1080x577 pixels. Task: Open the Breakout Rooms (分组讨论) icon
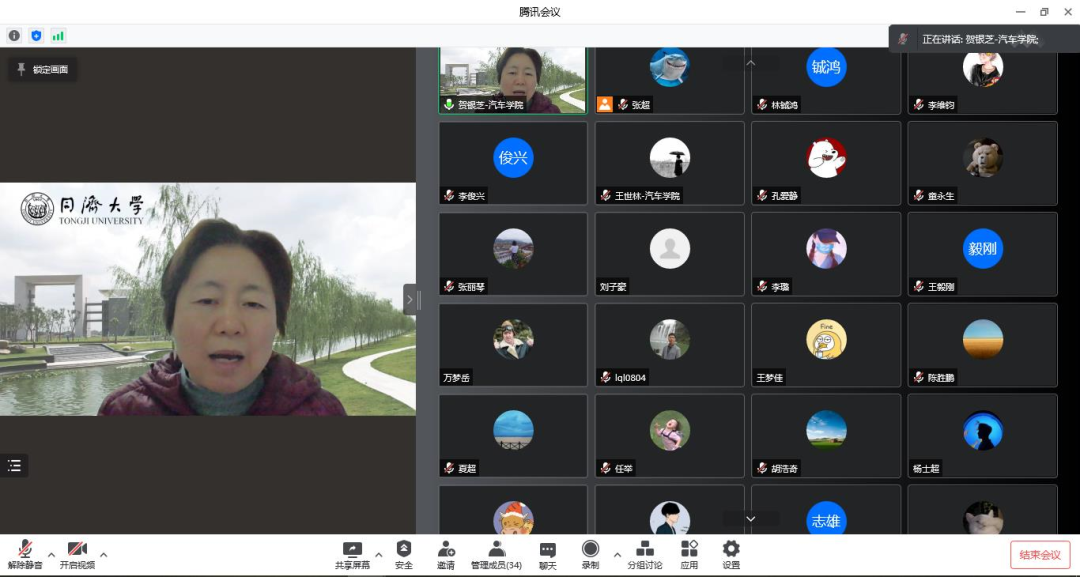(x=645, y=554)
